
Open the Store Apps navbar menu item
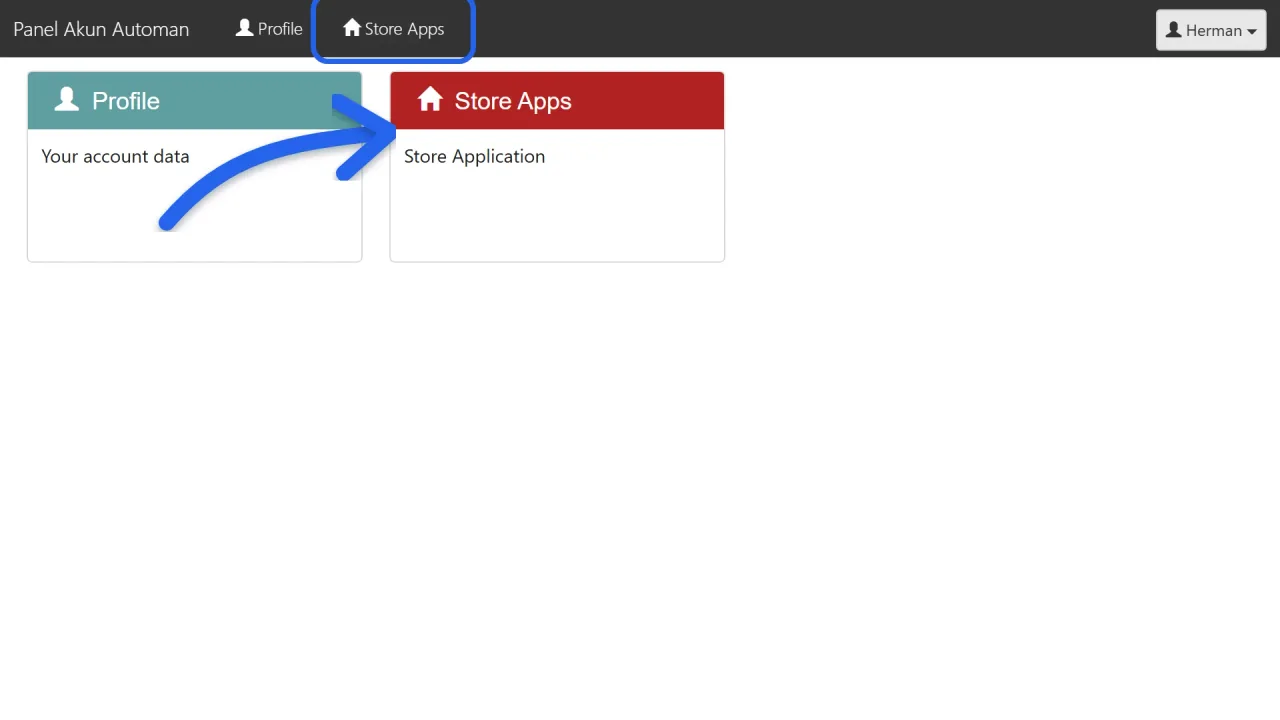393,29
